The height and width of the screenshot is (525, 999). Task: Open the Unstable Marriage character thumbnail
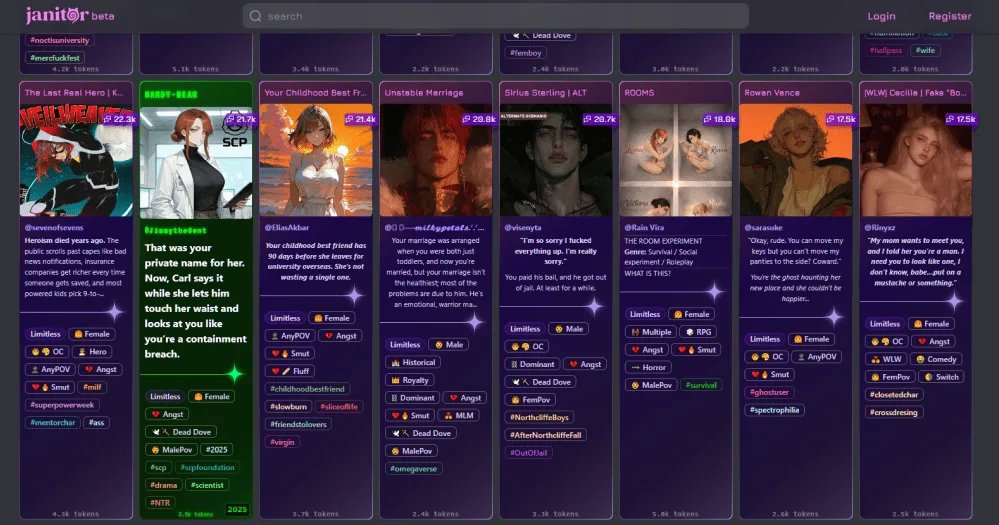435,160
